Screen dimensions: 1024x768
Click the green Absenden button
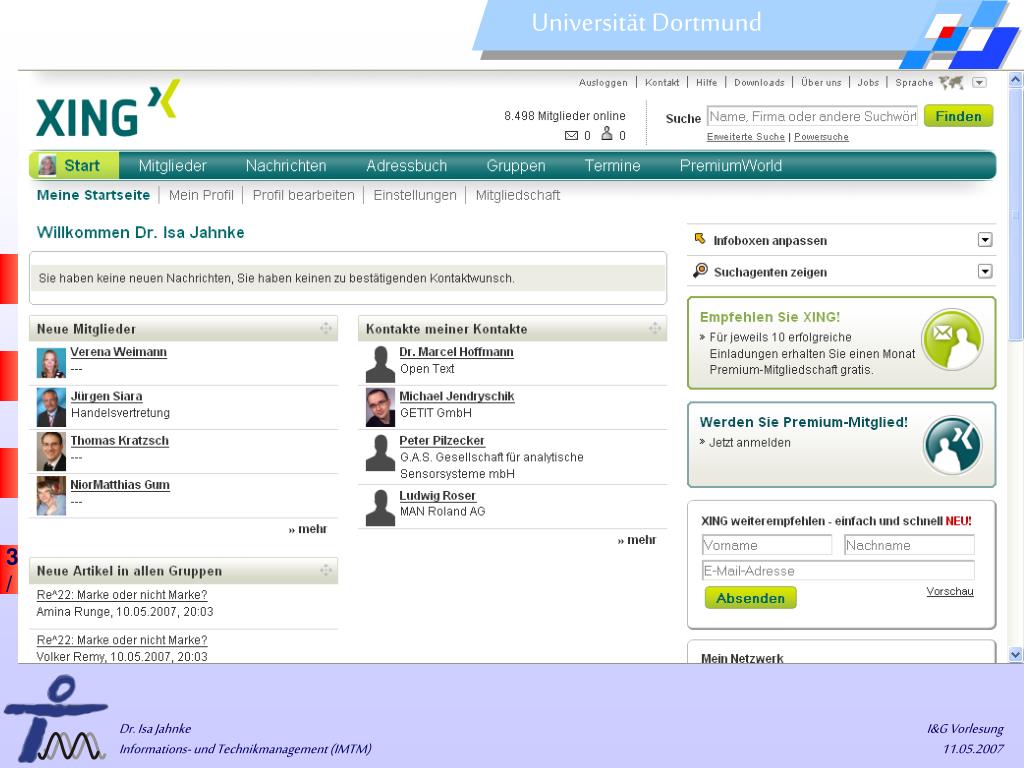(750, 598)
